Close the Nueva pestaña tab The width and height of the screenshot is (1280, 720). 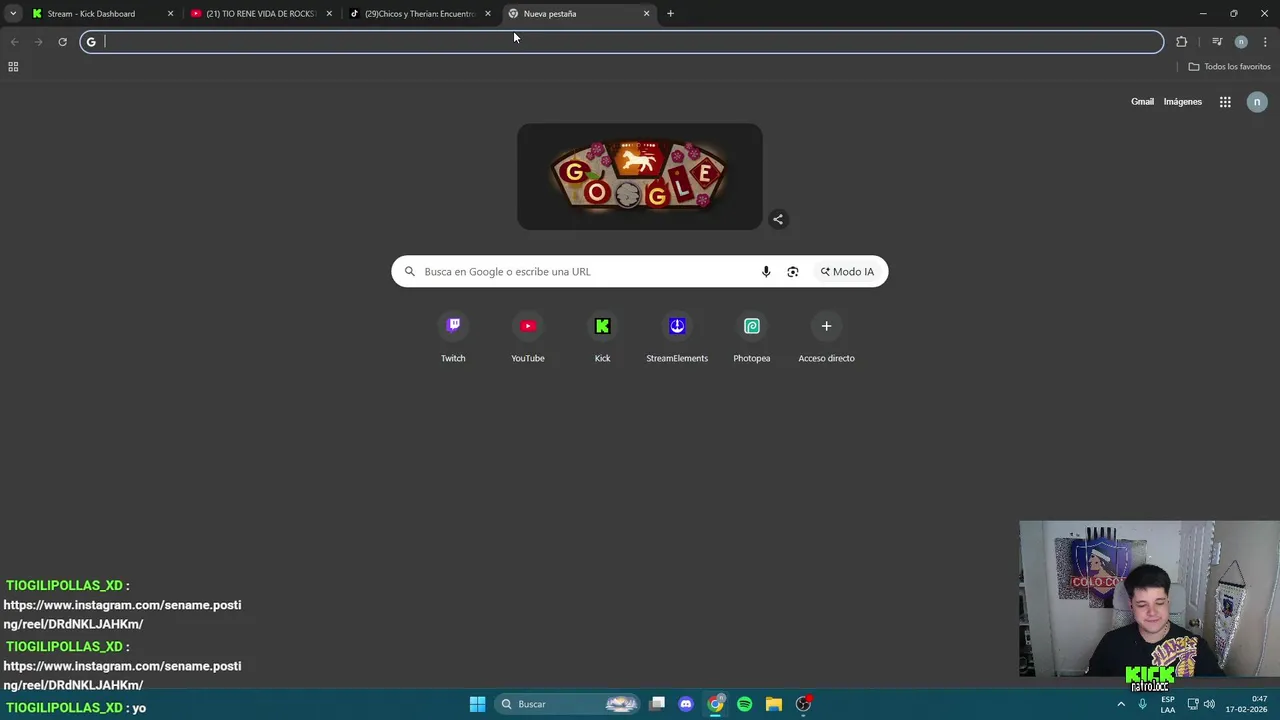647,14
